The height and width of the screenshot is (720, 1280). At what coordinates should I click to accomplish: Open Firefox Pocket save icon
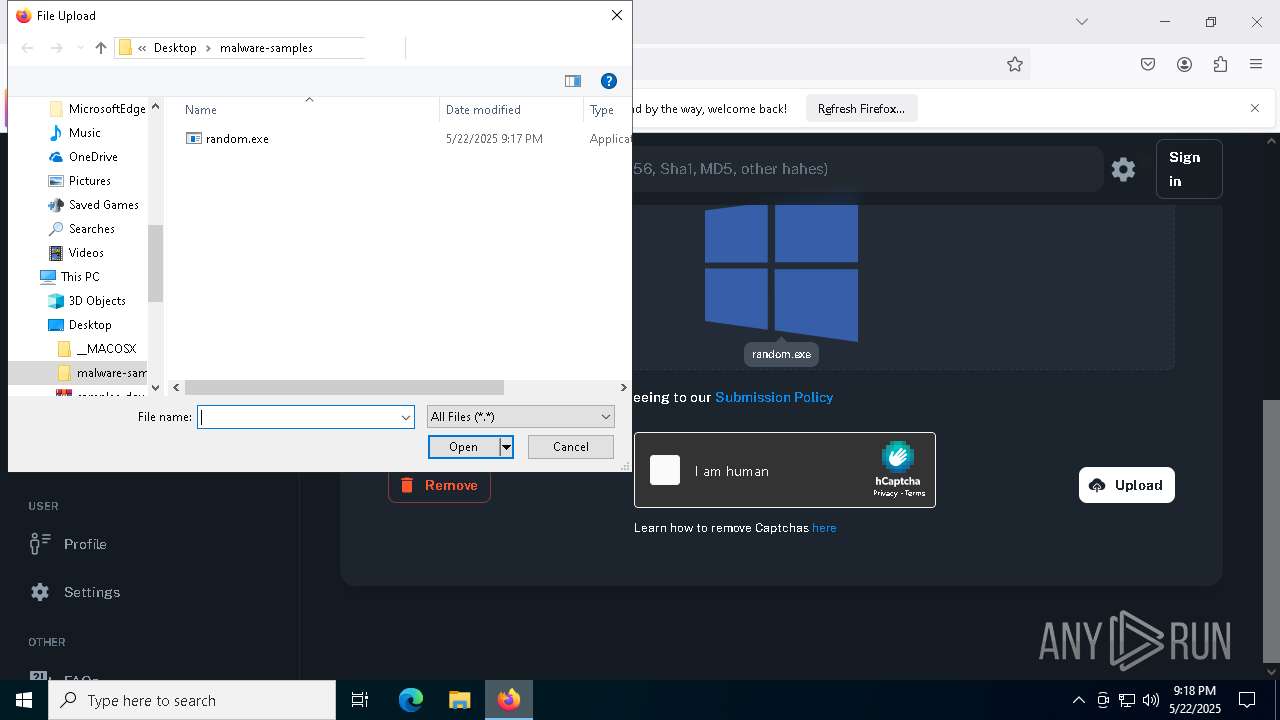tap(1148, 64)
